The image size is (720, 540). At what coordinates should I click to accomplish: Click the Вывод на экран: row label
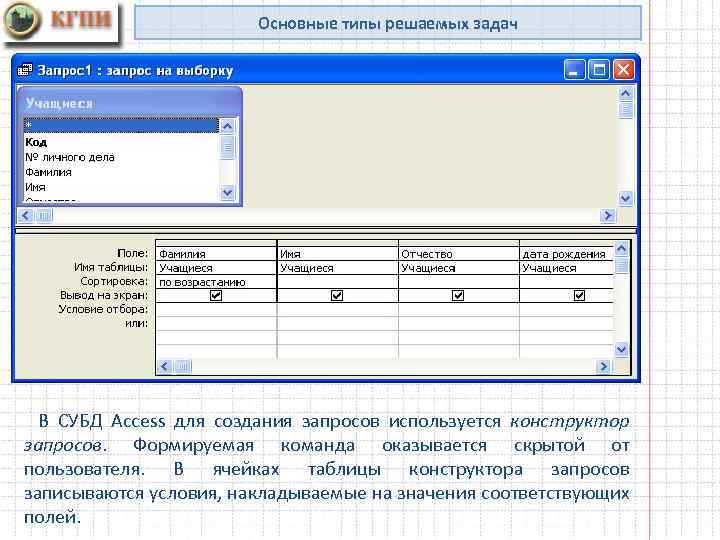(x=104, y=295)
